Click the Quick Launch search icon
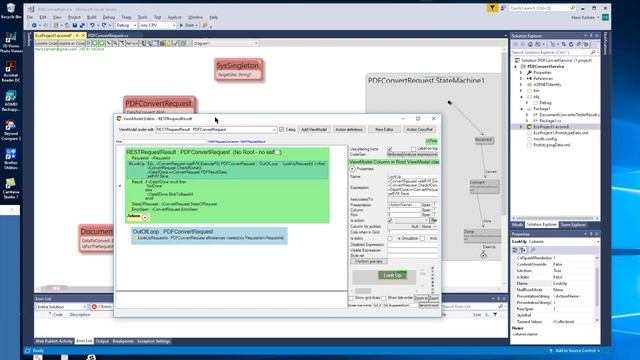 (x=573, y=8)
